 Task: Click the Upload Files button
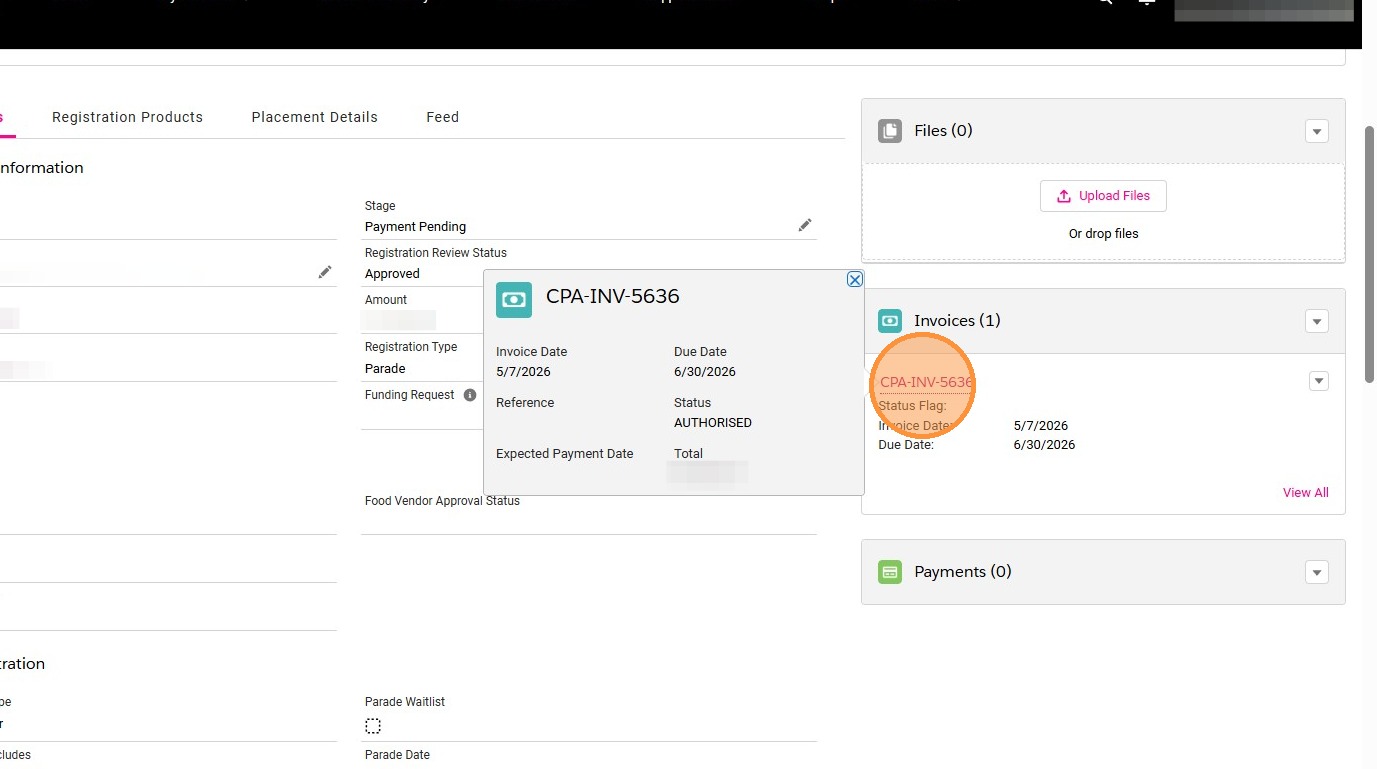click(x=1103, y=196)
